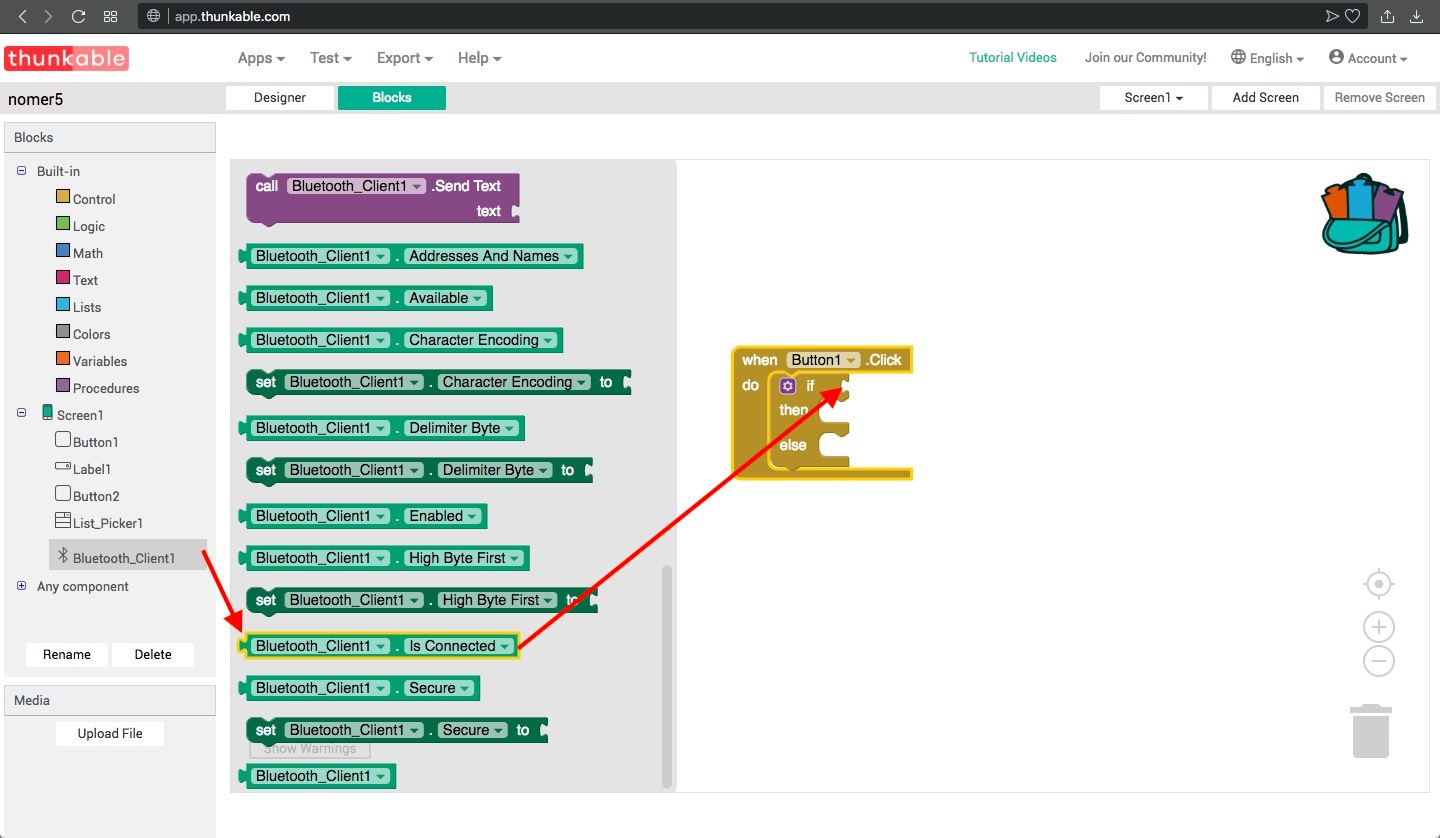
Task: Open the backpack in the workspace
Action: click(x=1364, y=215)
